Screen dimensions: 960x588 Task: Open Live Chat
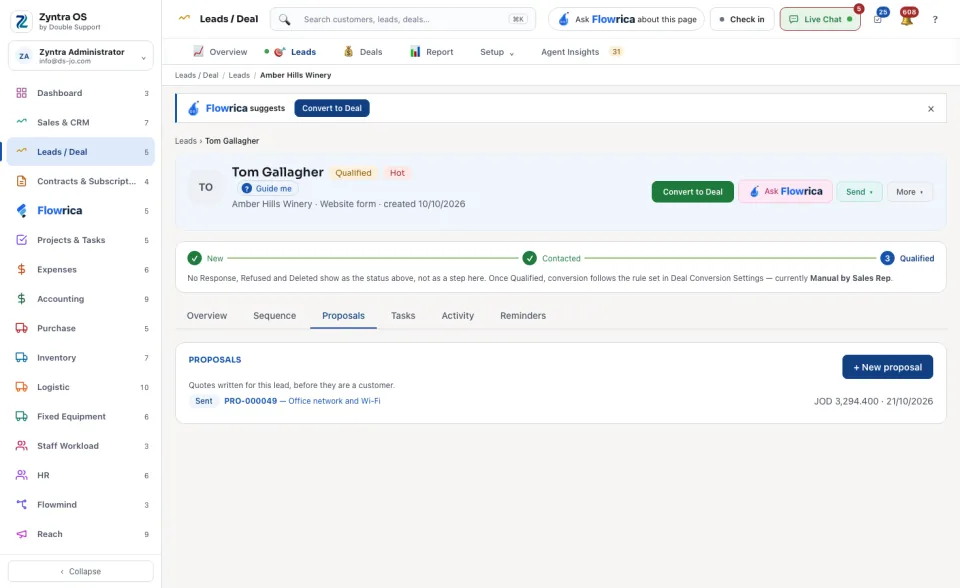(820, 20)
